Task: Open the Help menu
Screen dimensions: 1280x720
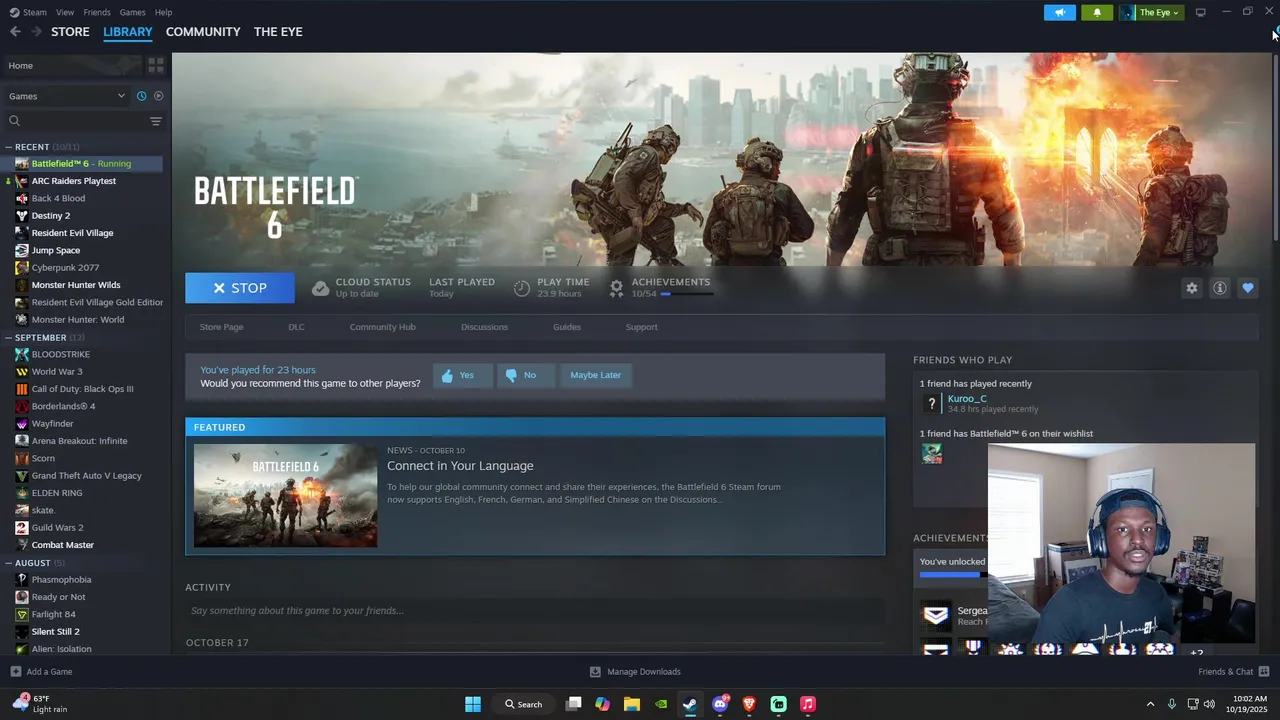Action: tap(164, 12)
